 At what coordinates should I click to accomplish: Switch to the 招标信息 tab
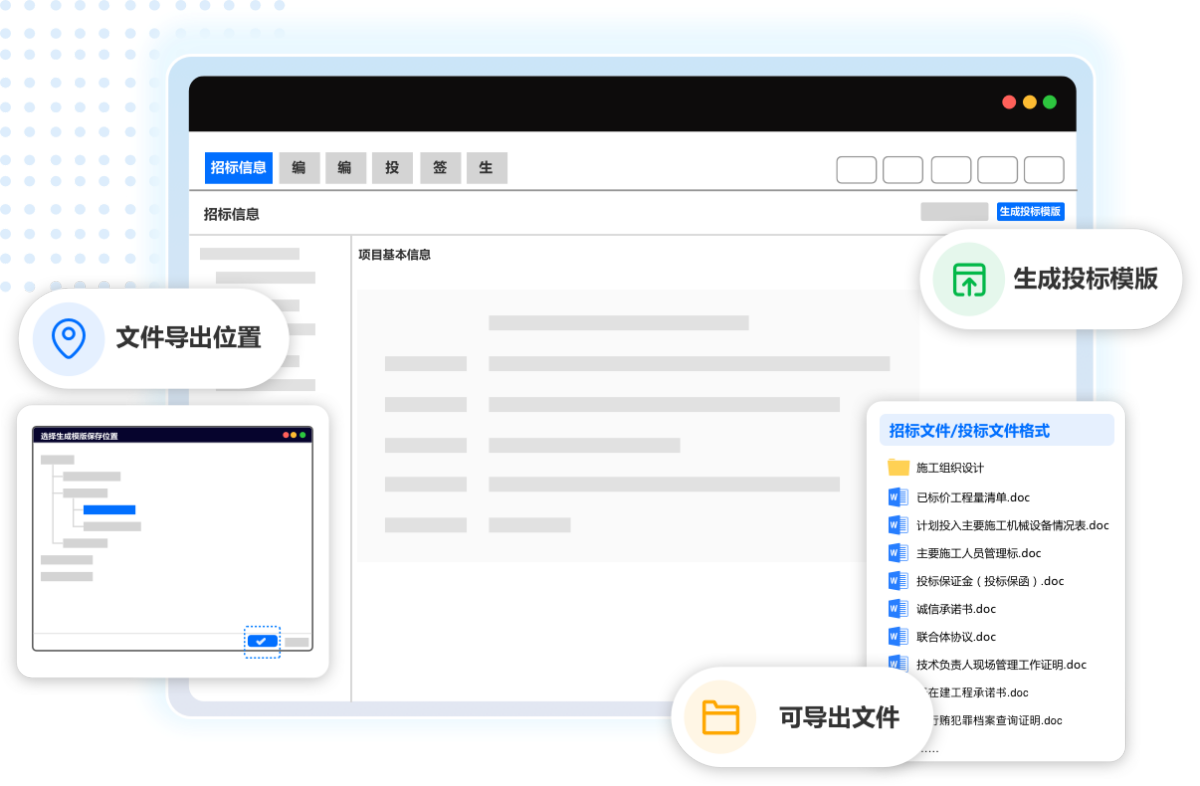pyautogui.click(x=239, y=168)
